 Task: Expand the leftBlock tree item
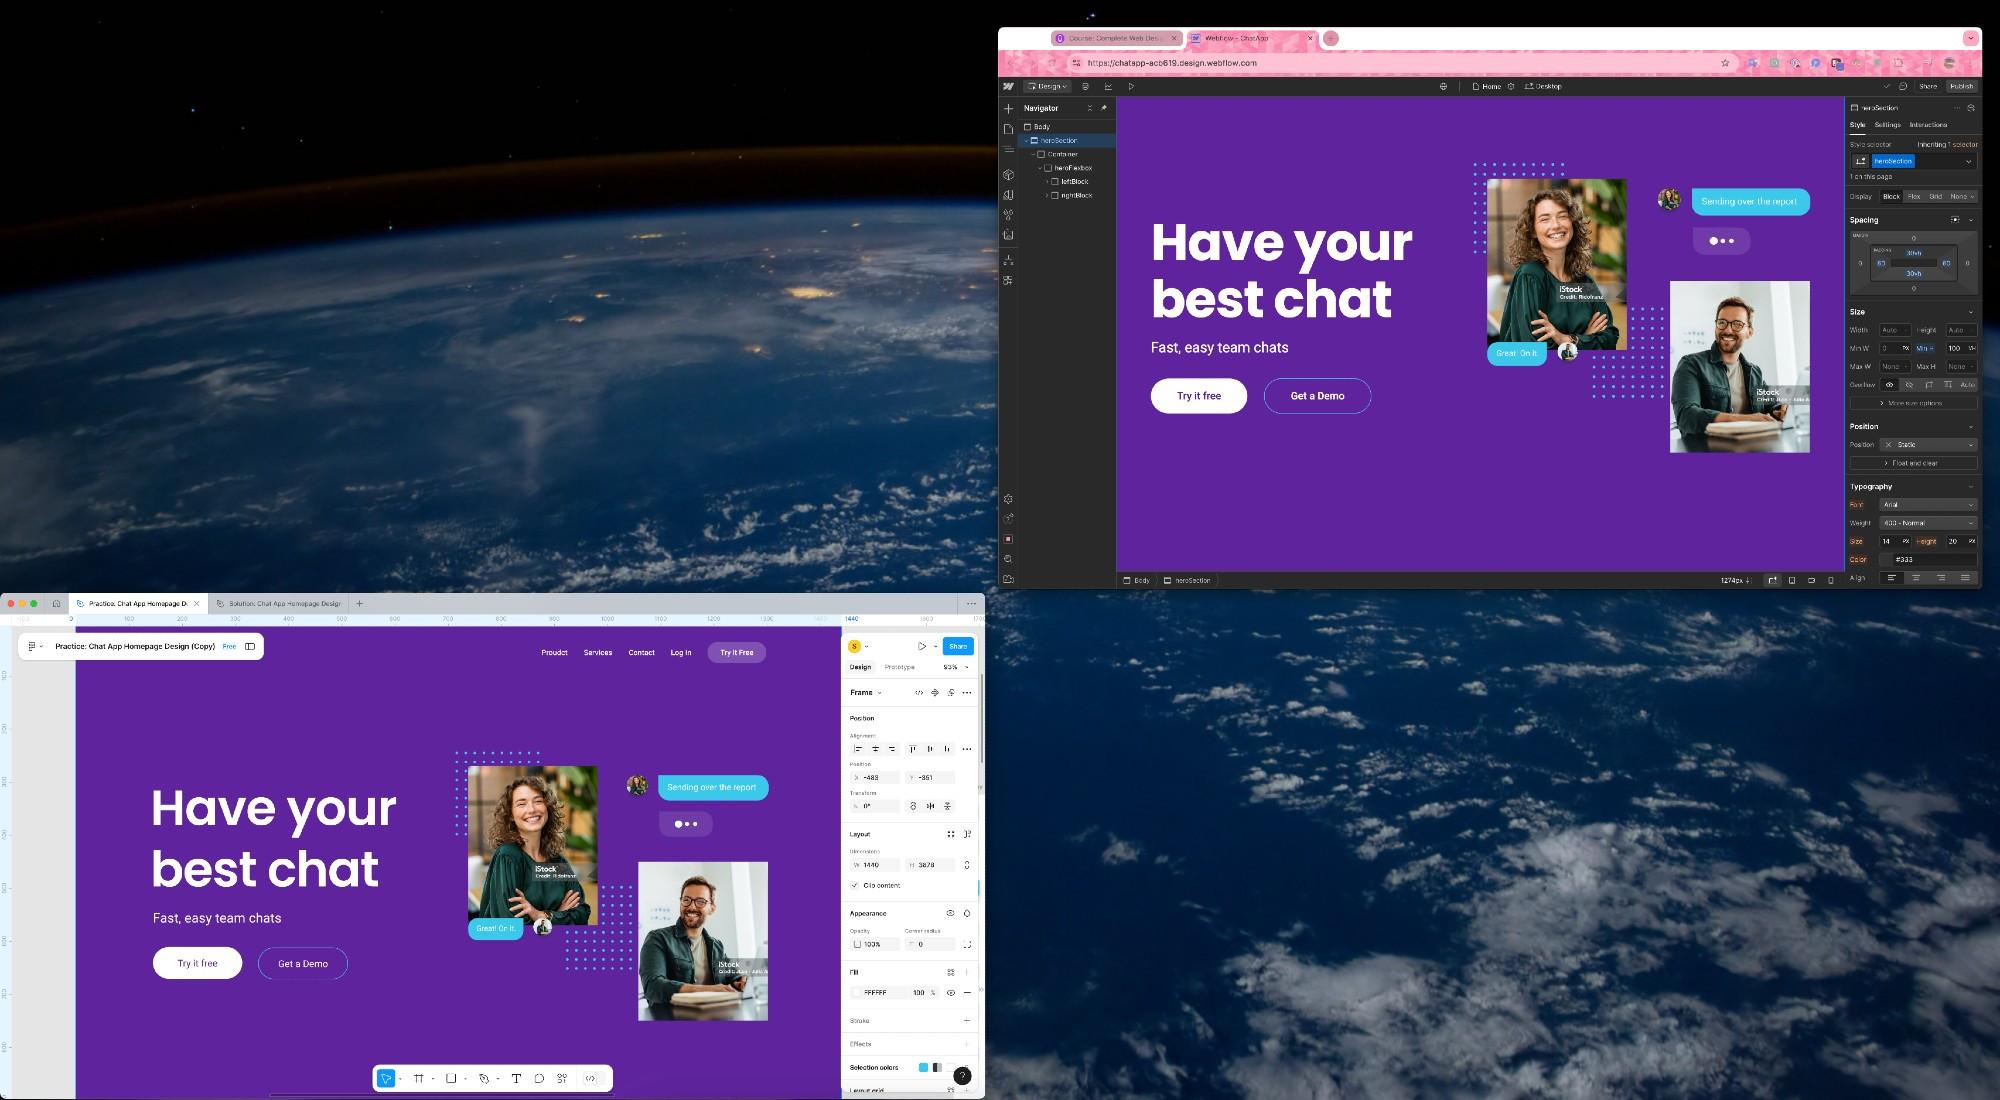(x=1047, y=182)
